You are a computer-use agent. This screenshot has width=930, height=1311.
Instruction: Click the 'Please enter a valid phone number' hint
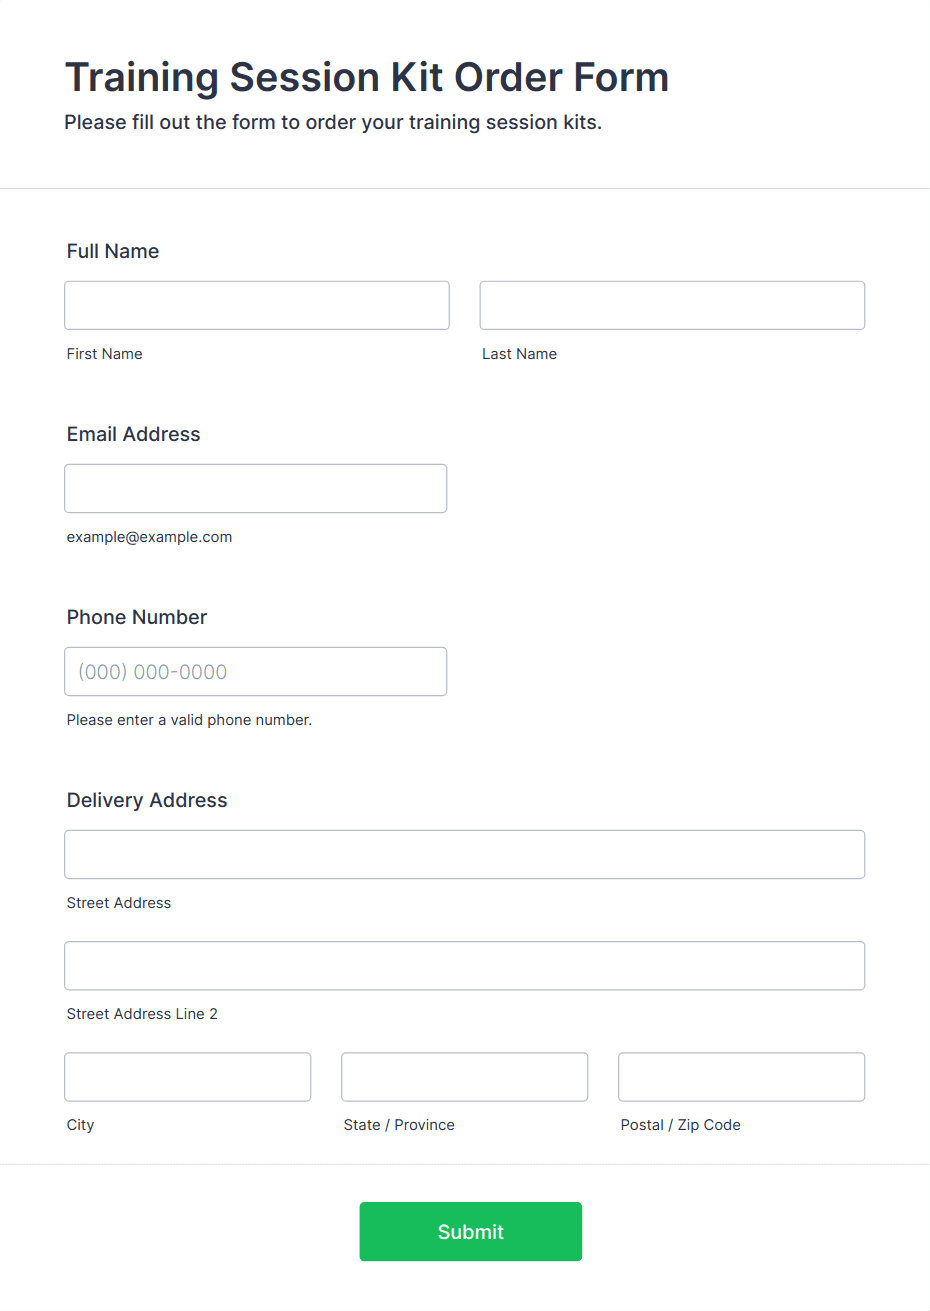click(190, 720)
